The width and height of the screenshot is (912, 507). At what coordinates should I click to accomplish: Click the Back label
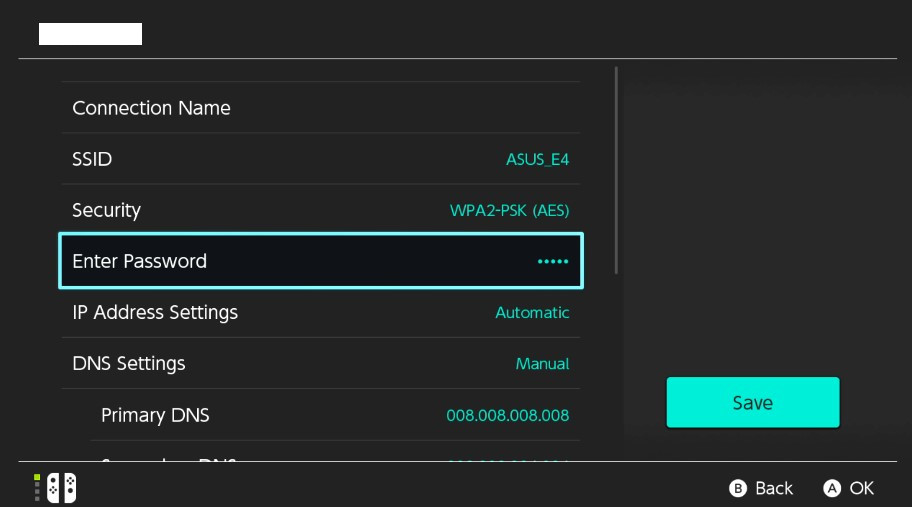point(774,488)
